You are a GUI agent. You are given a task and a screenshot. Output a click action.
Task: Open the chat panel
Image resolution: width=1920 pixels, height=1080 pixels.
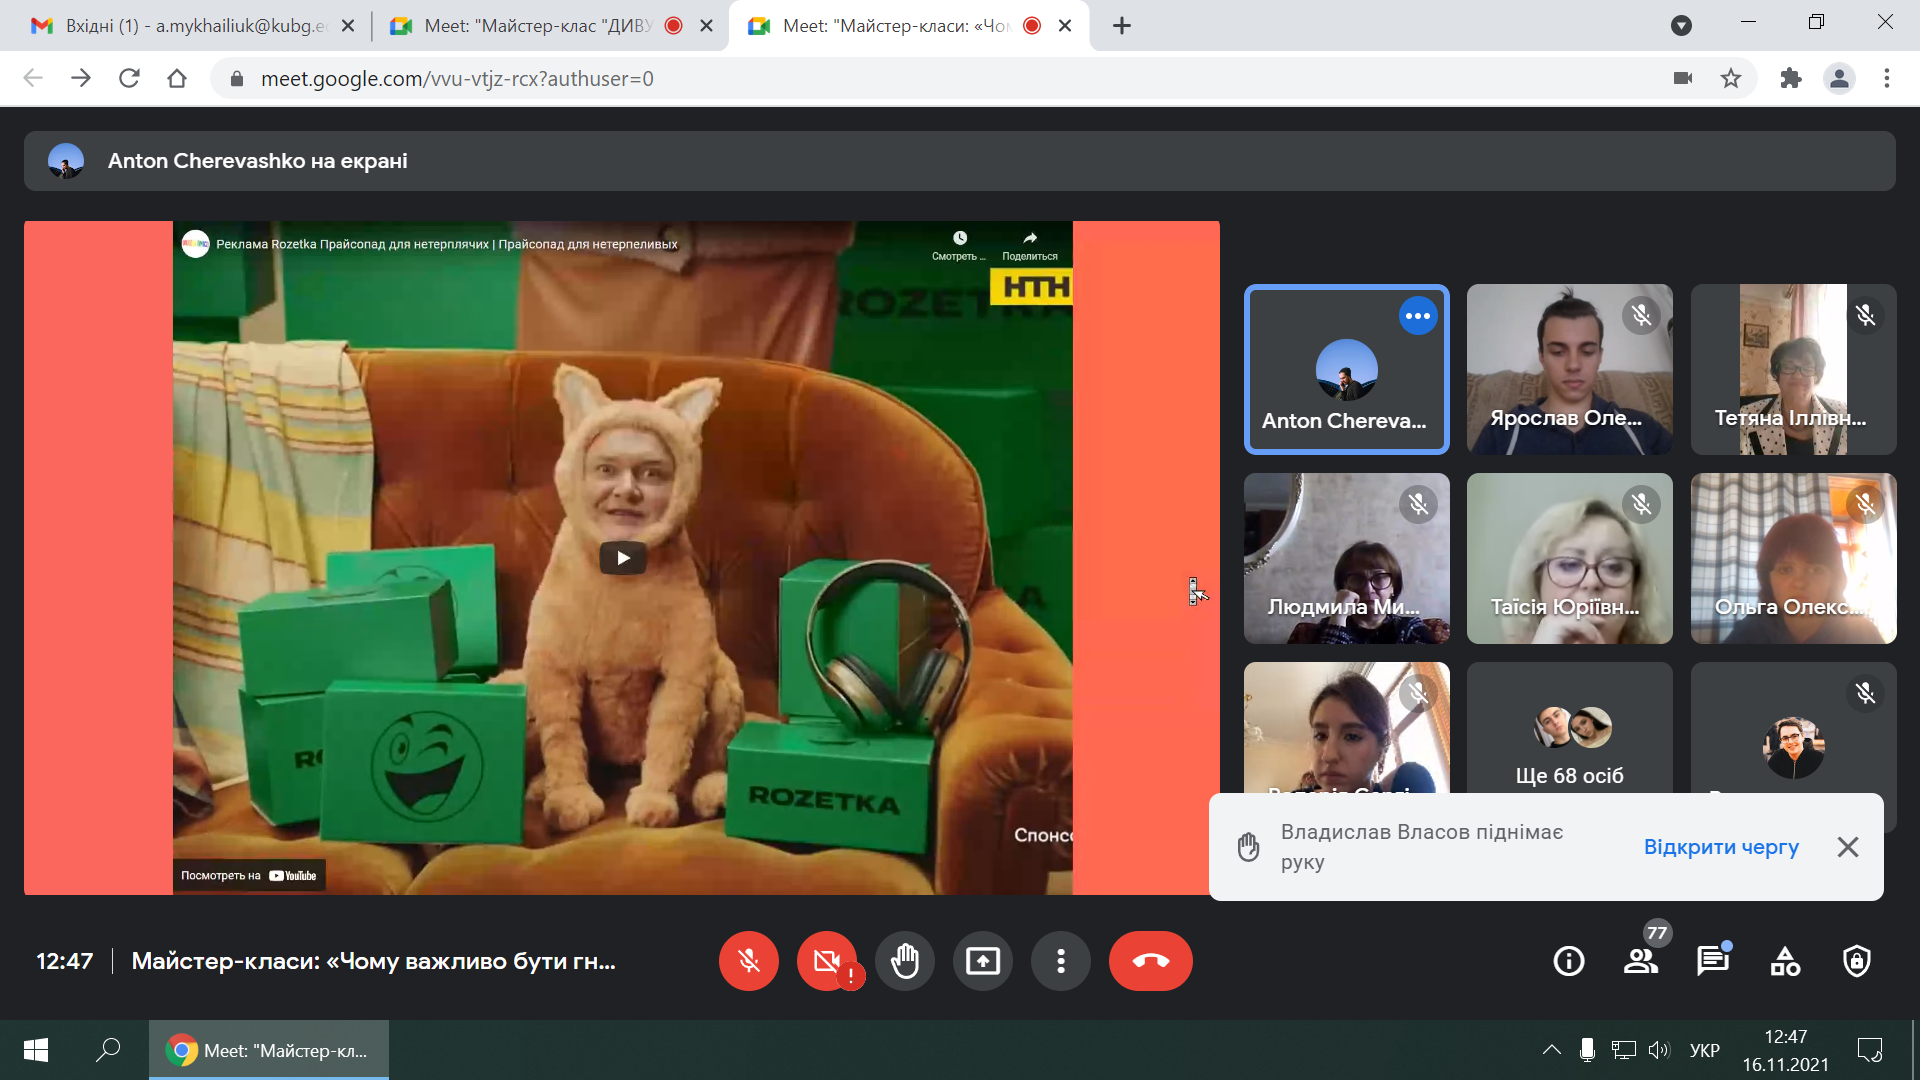click(1712, 961)
